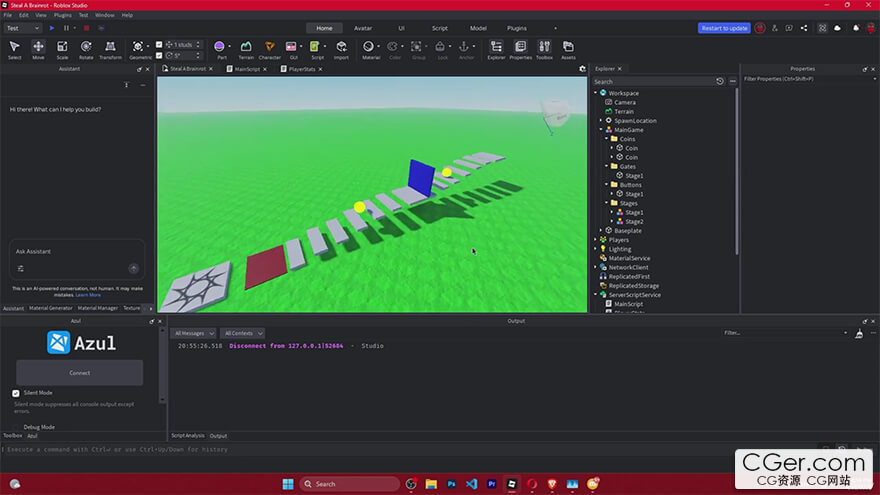880x495 pixels.
Task: Open the notifications bell
Action: click(856, 28)
